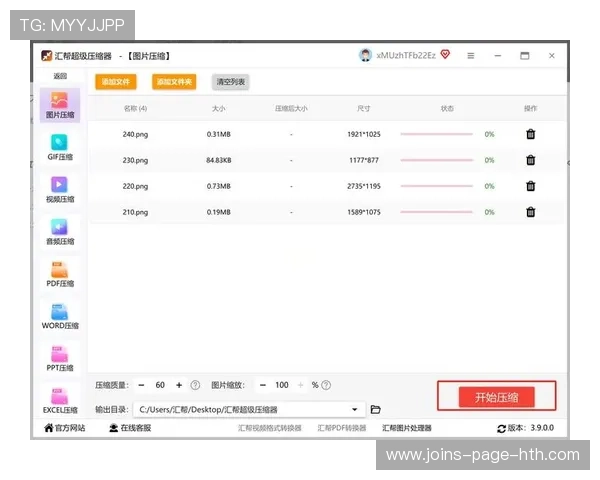Image resolution: width=600 pixels, height=480 pixels.
Task: Open WORD压缩 in the sidebar
Action: [x=60, y=316]
